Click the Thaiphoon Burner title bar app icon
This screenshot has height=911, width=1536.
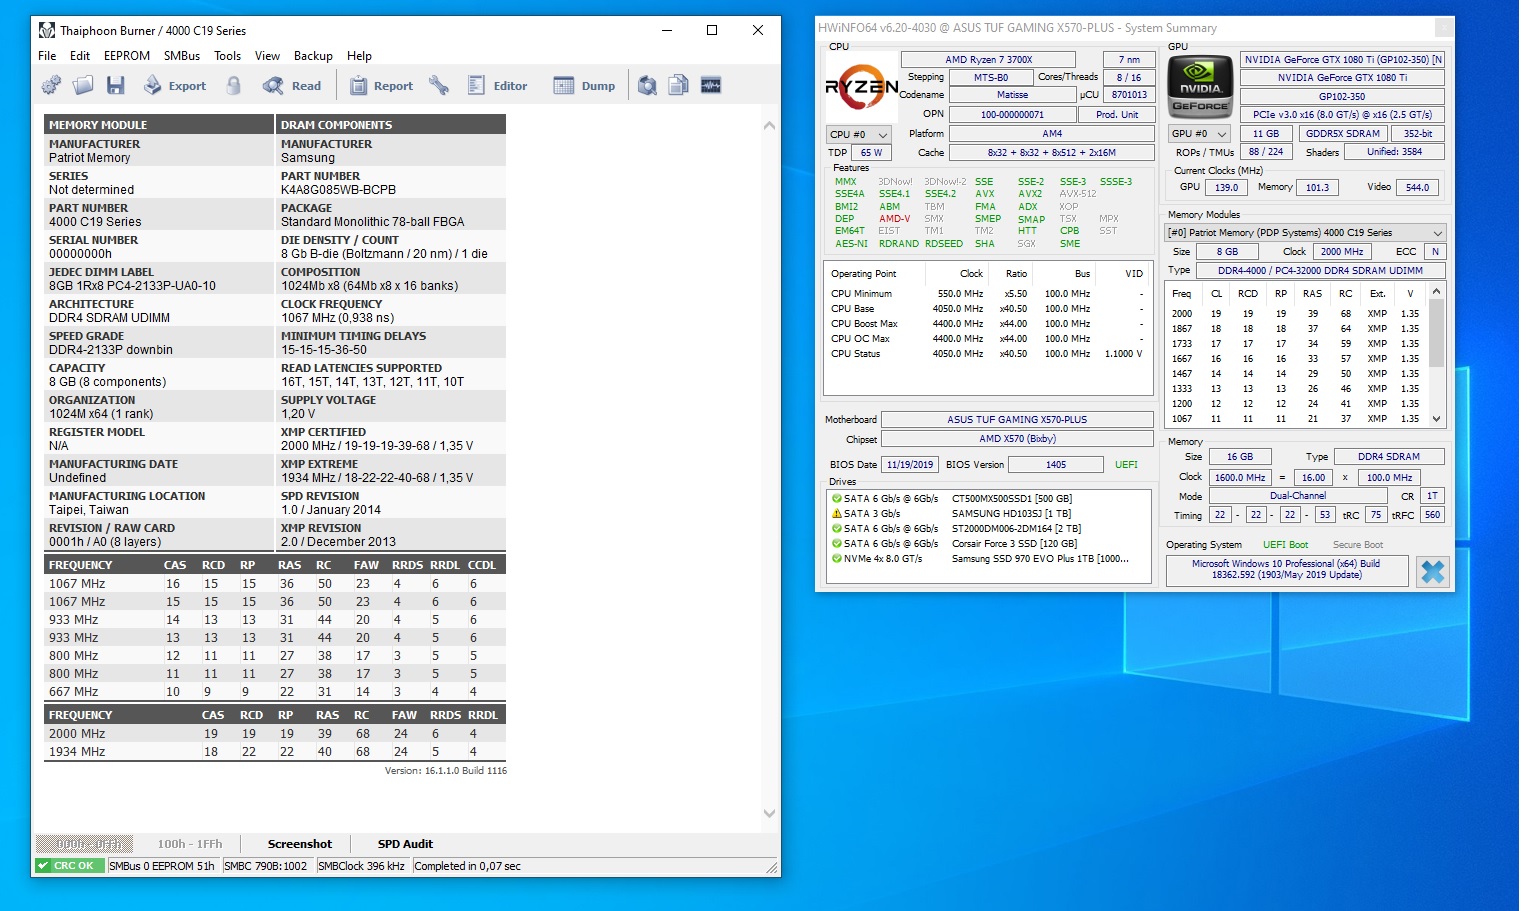46,30
